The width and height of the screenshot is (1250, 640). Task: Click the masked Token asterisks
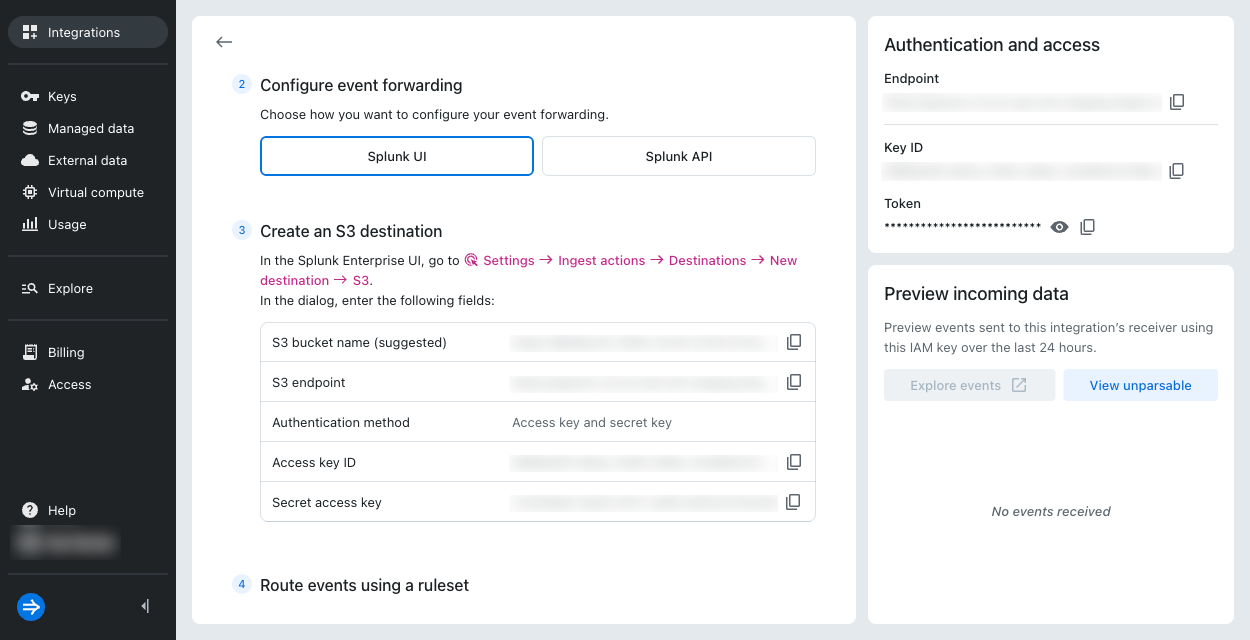tap(963, 227)
